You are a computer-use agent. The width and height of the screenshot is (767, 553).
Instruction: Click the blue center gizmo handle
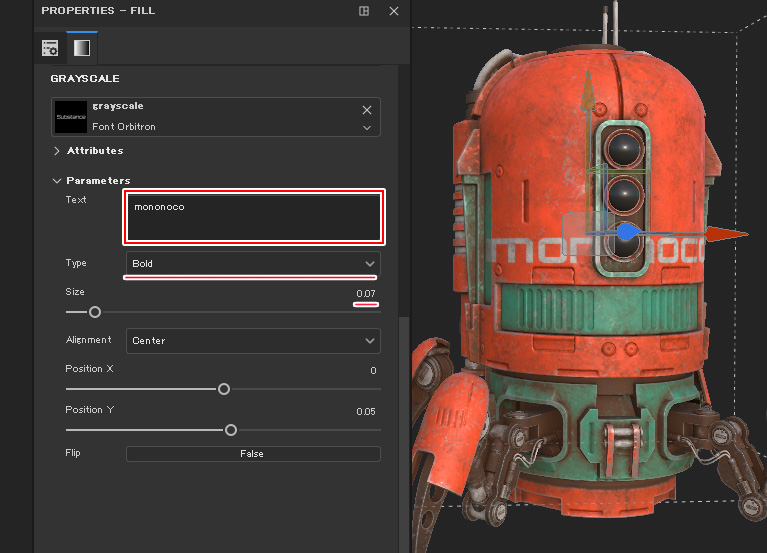pyautogui.click(x=626, y=232)
